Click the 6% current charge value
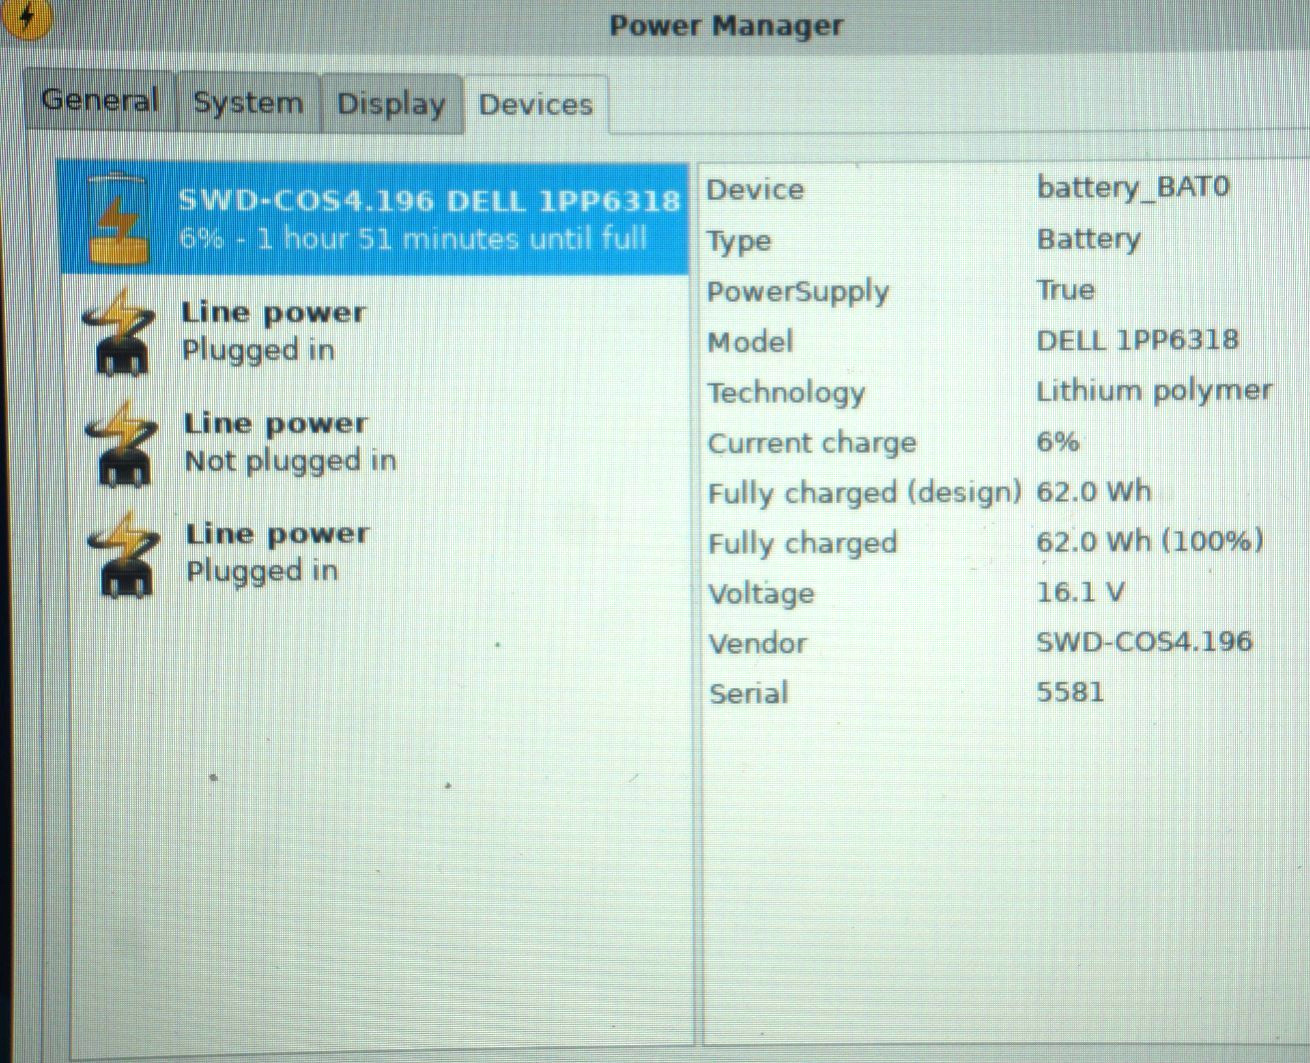This screenshot has width=1310, height=1063. (1058, 441)
